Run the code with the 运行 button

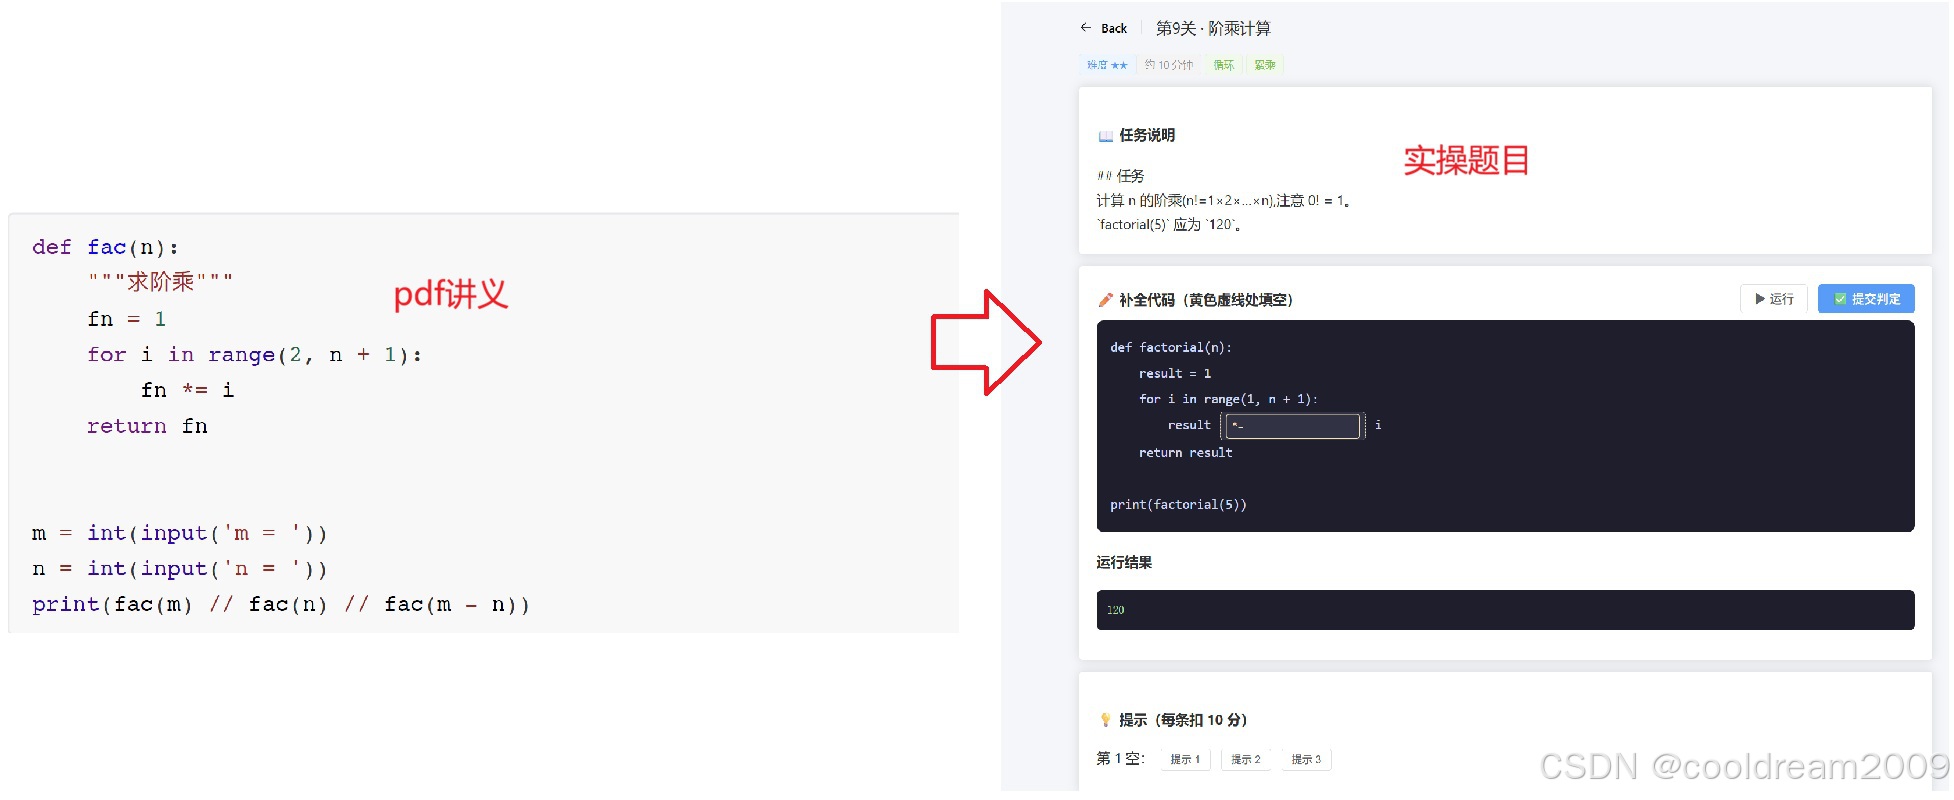point(1774,299)
